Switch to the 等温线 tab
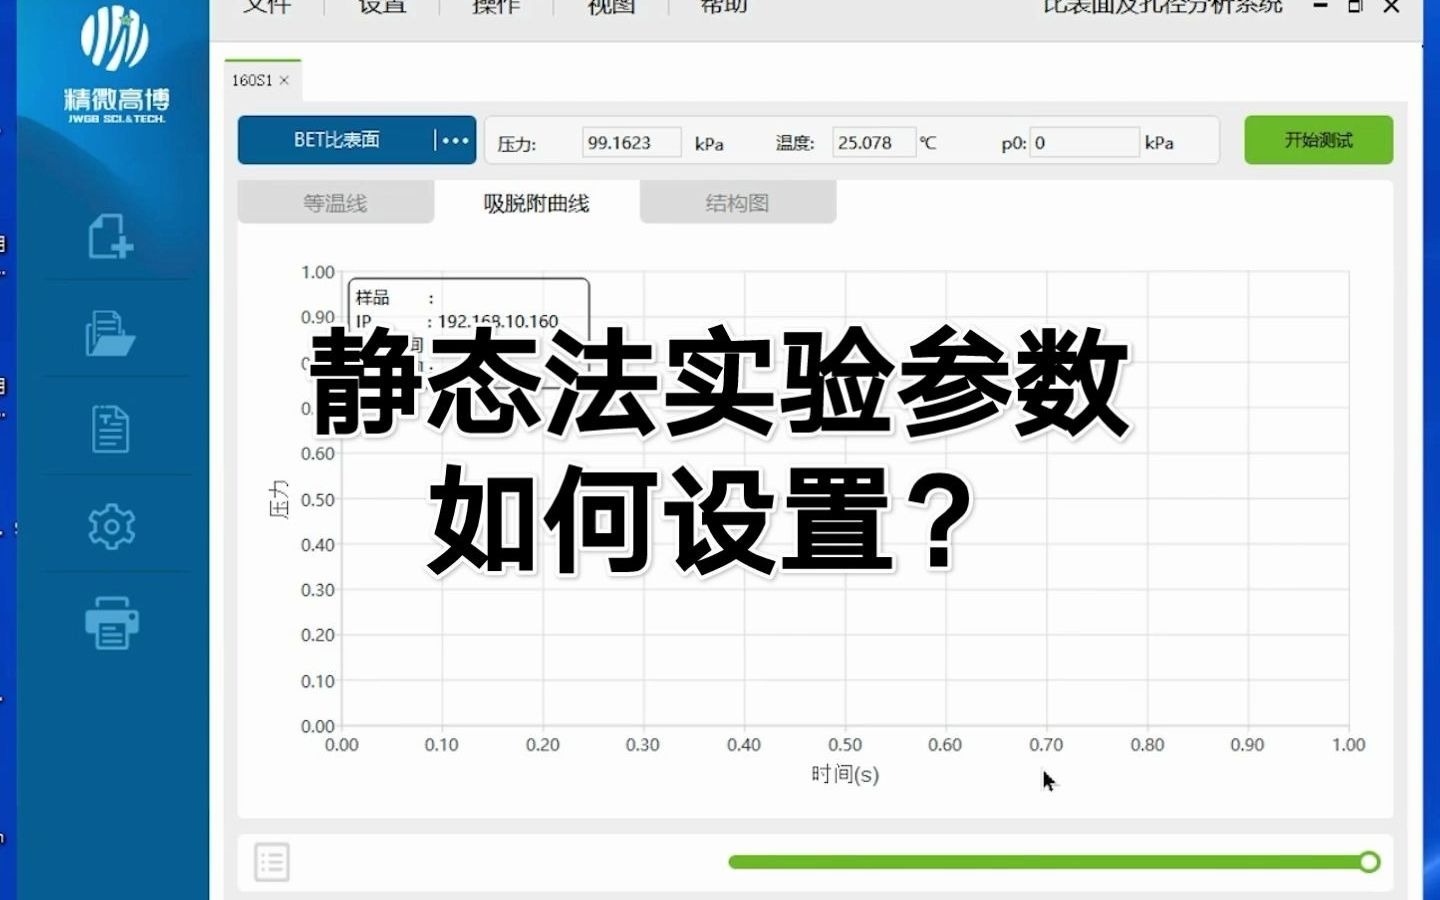The height and width of the screenshot is (900, 1440). pos(335,203)
